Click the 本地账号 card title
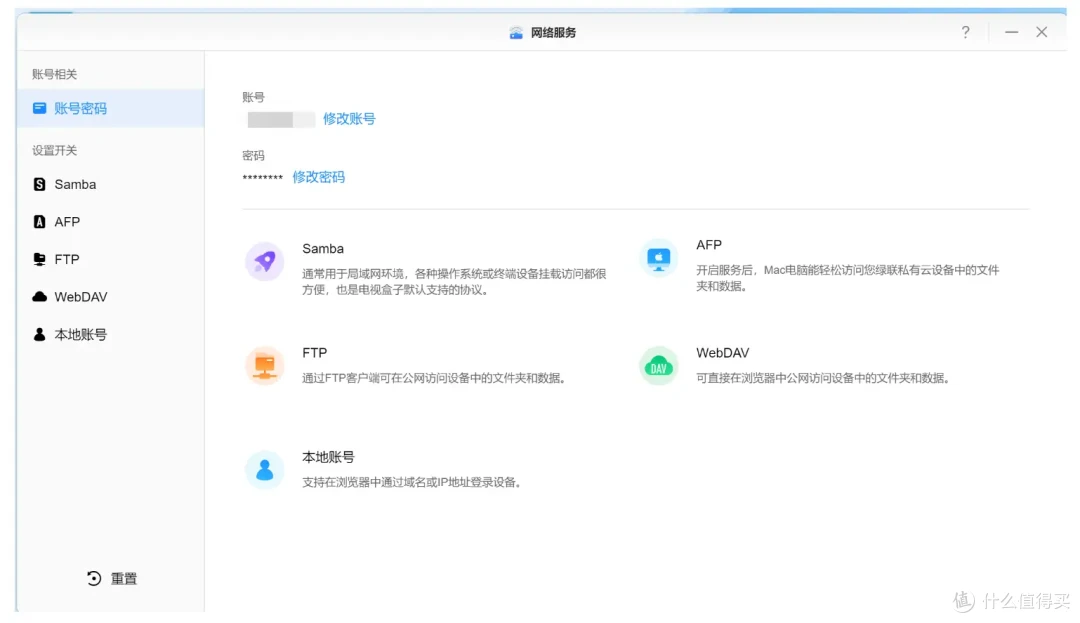 [329, 457]
